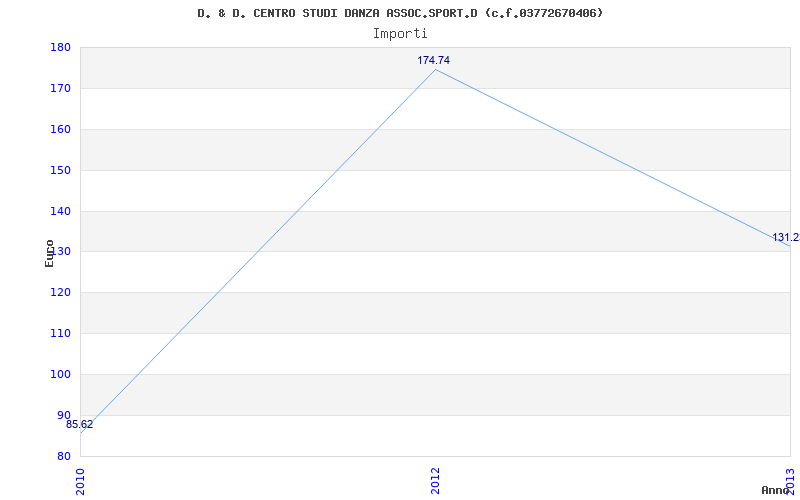
Task: Click the x-axis year 2010
Action: [80, 482]
